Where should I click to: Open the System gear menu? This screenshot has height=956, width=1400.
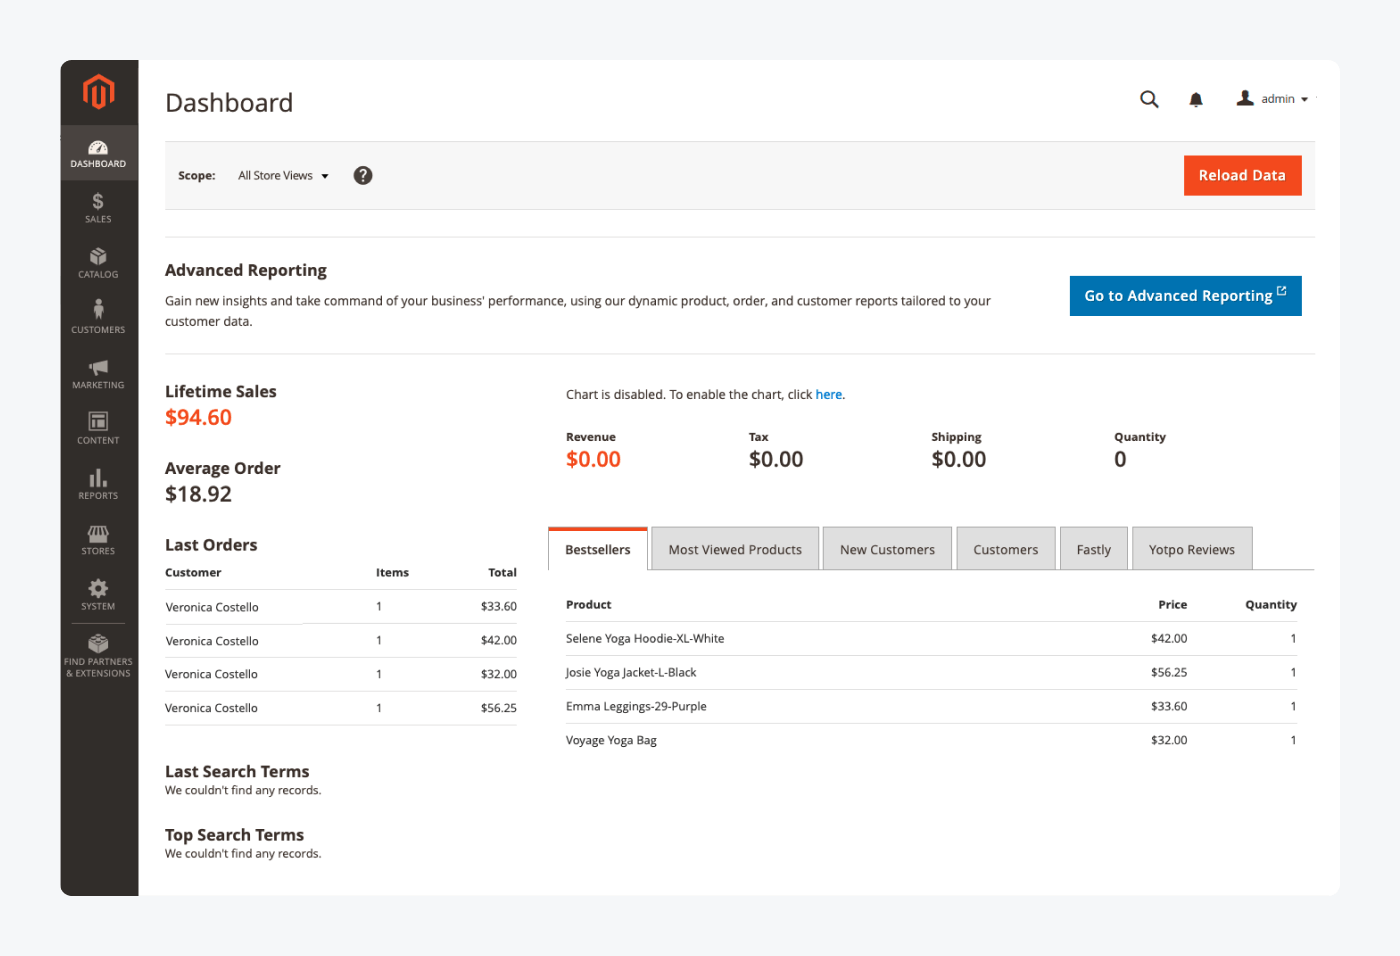pos(98,595)
